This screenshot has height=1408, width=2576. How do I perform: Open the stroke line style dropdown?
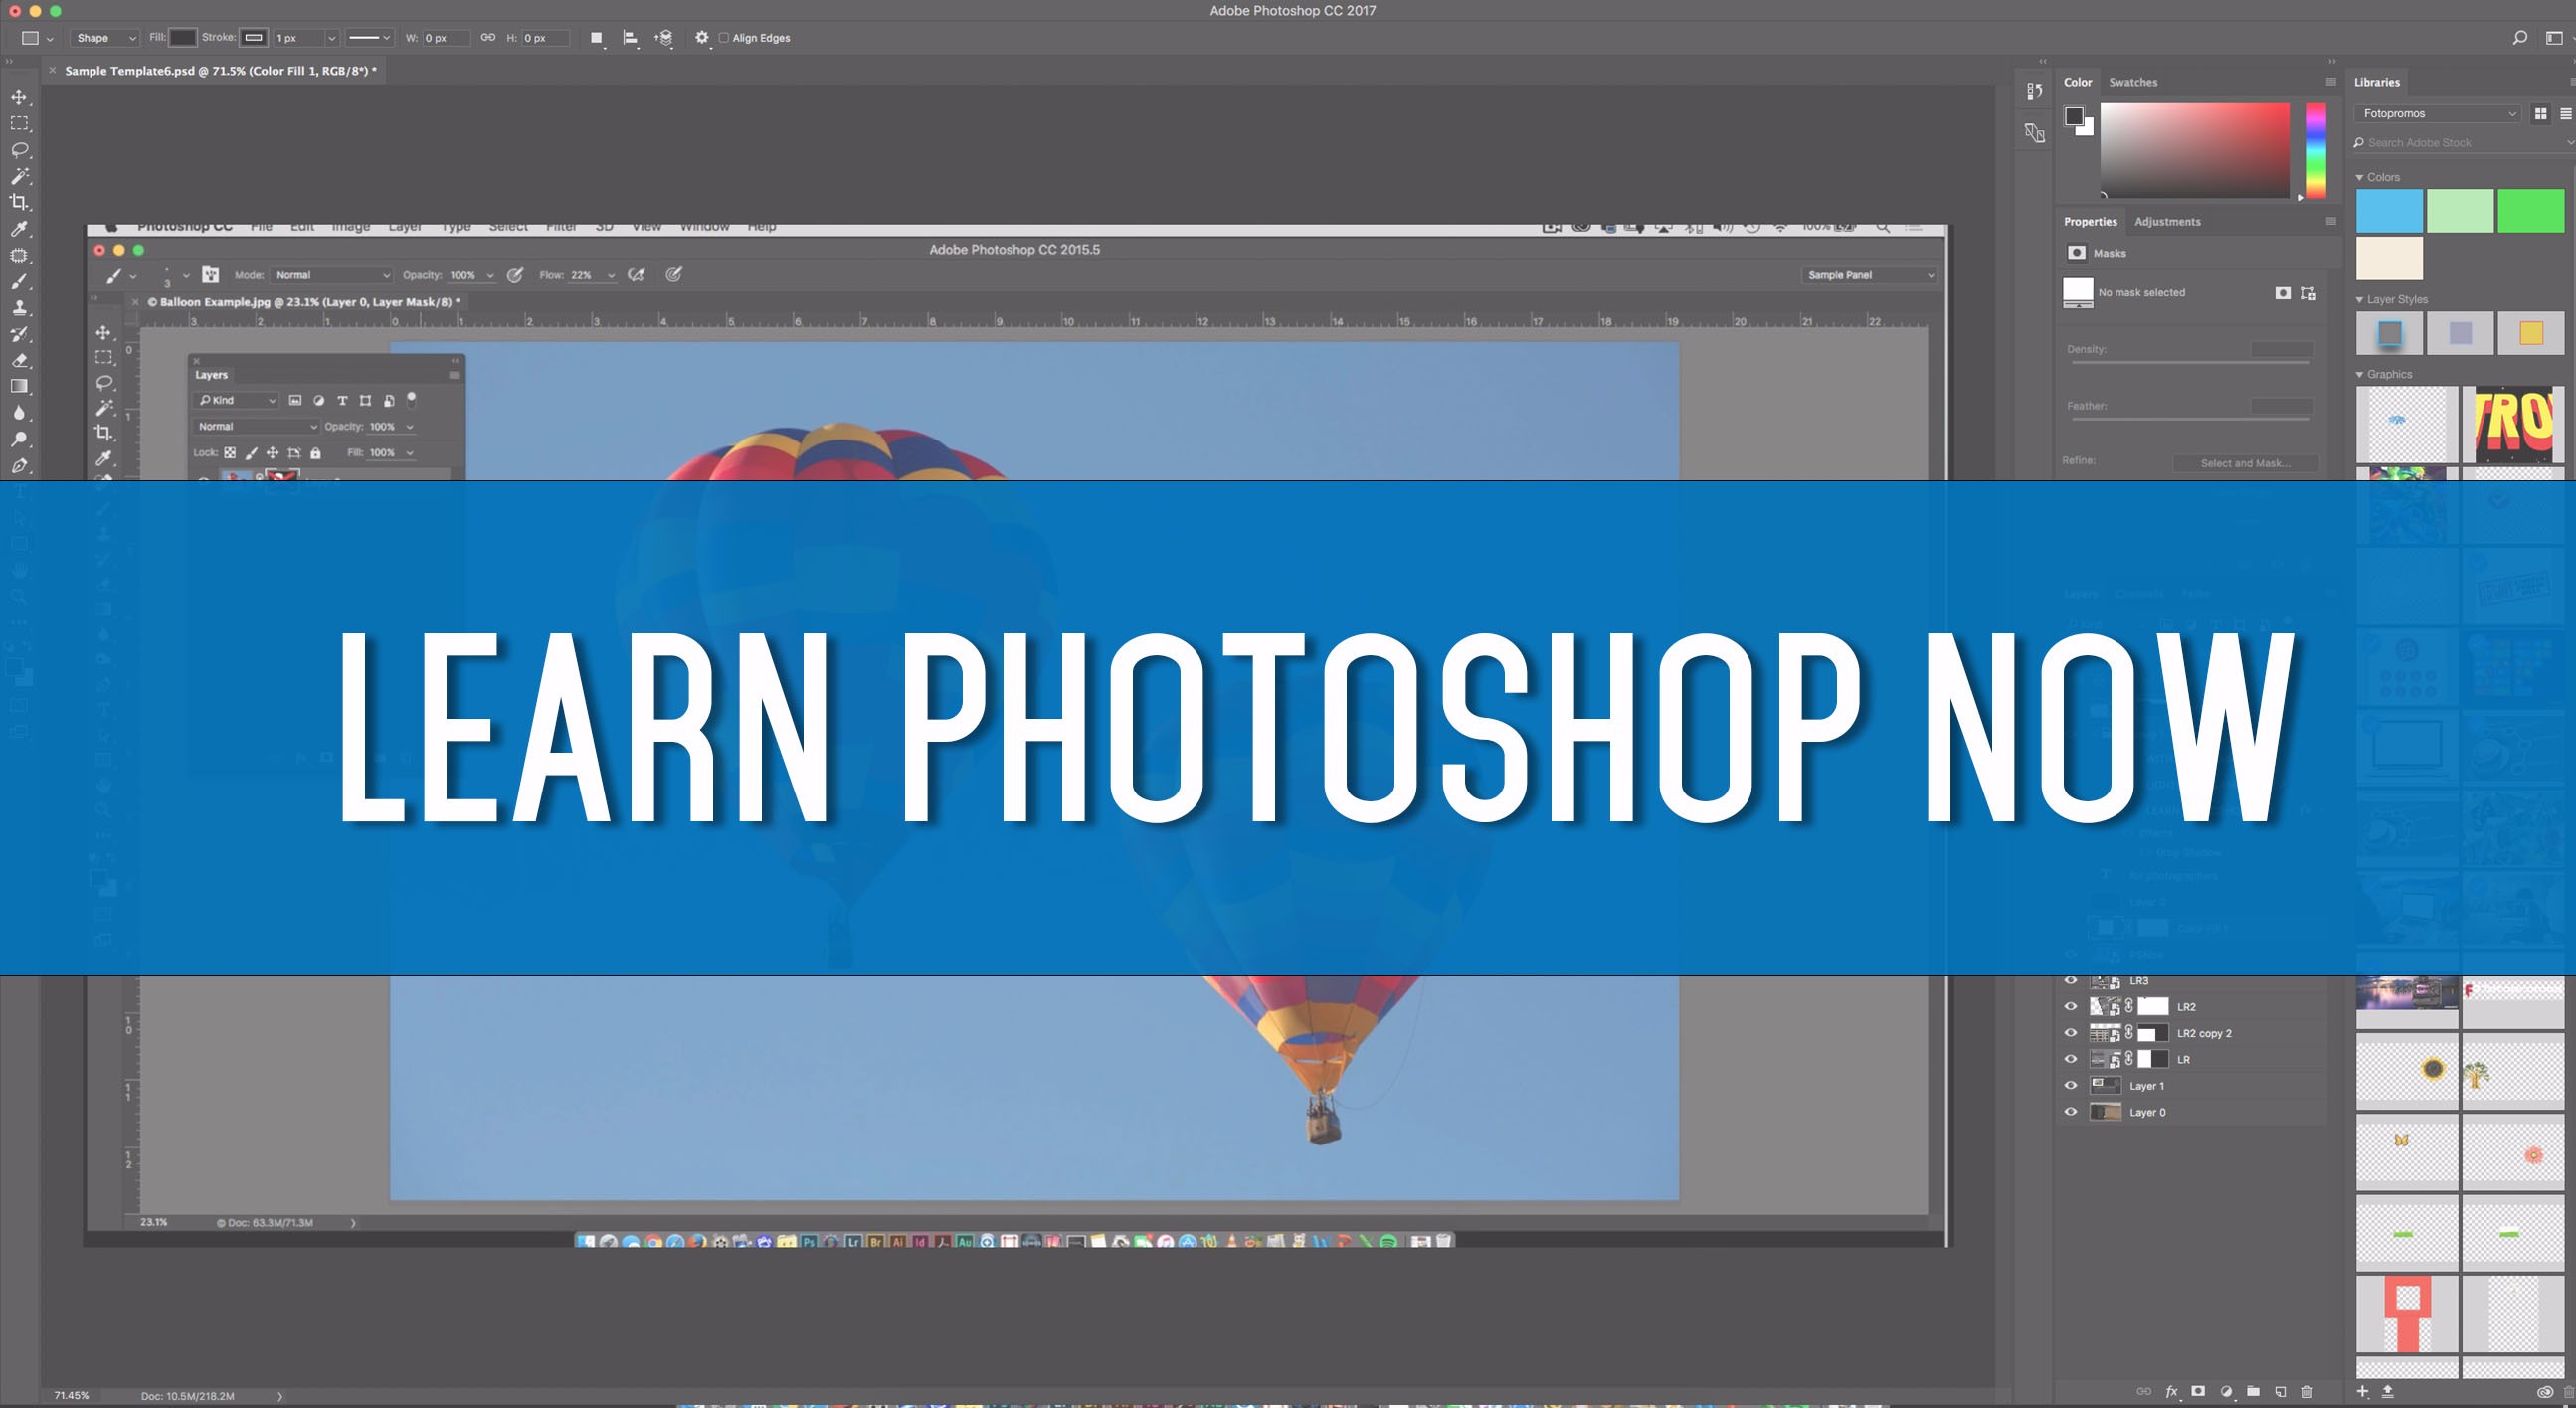(369, 38)
